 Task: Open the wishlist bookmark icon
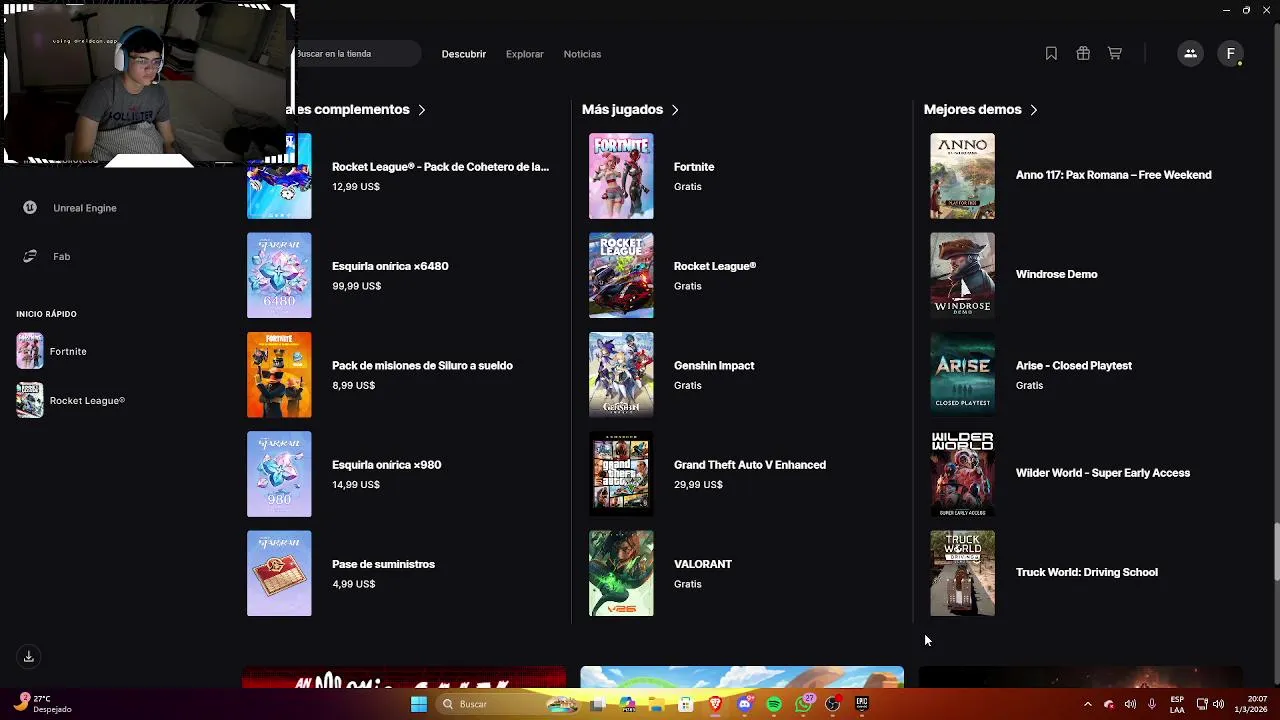(x=1051, y=54)
